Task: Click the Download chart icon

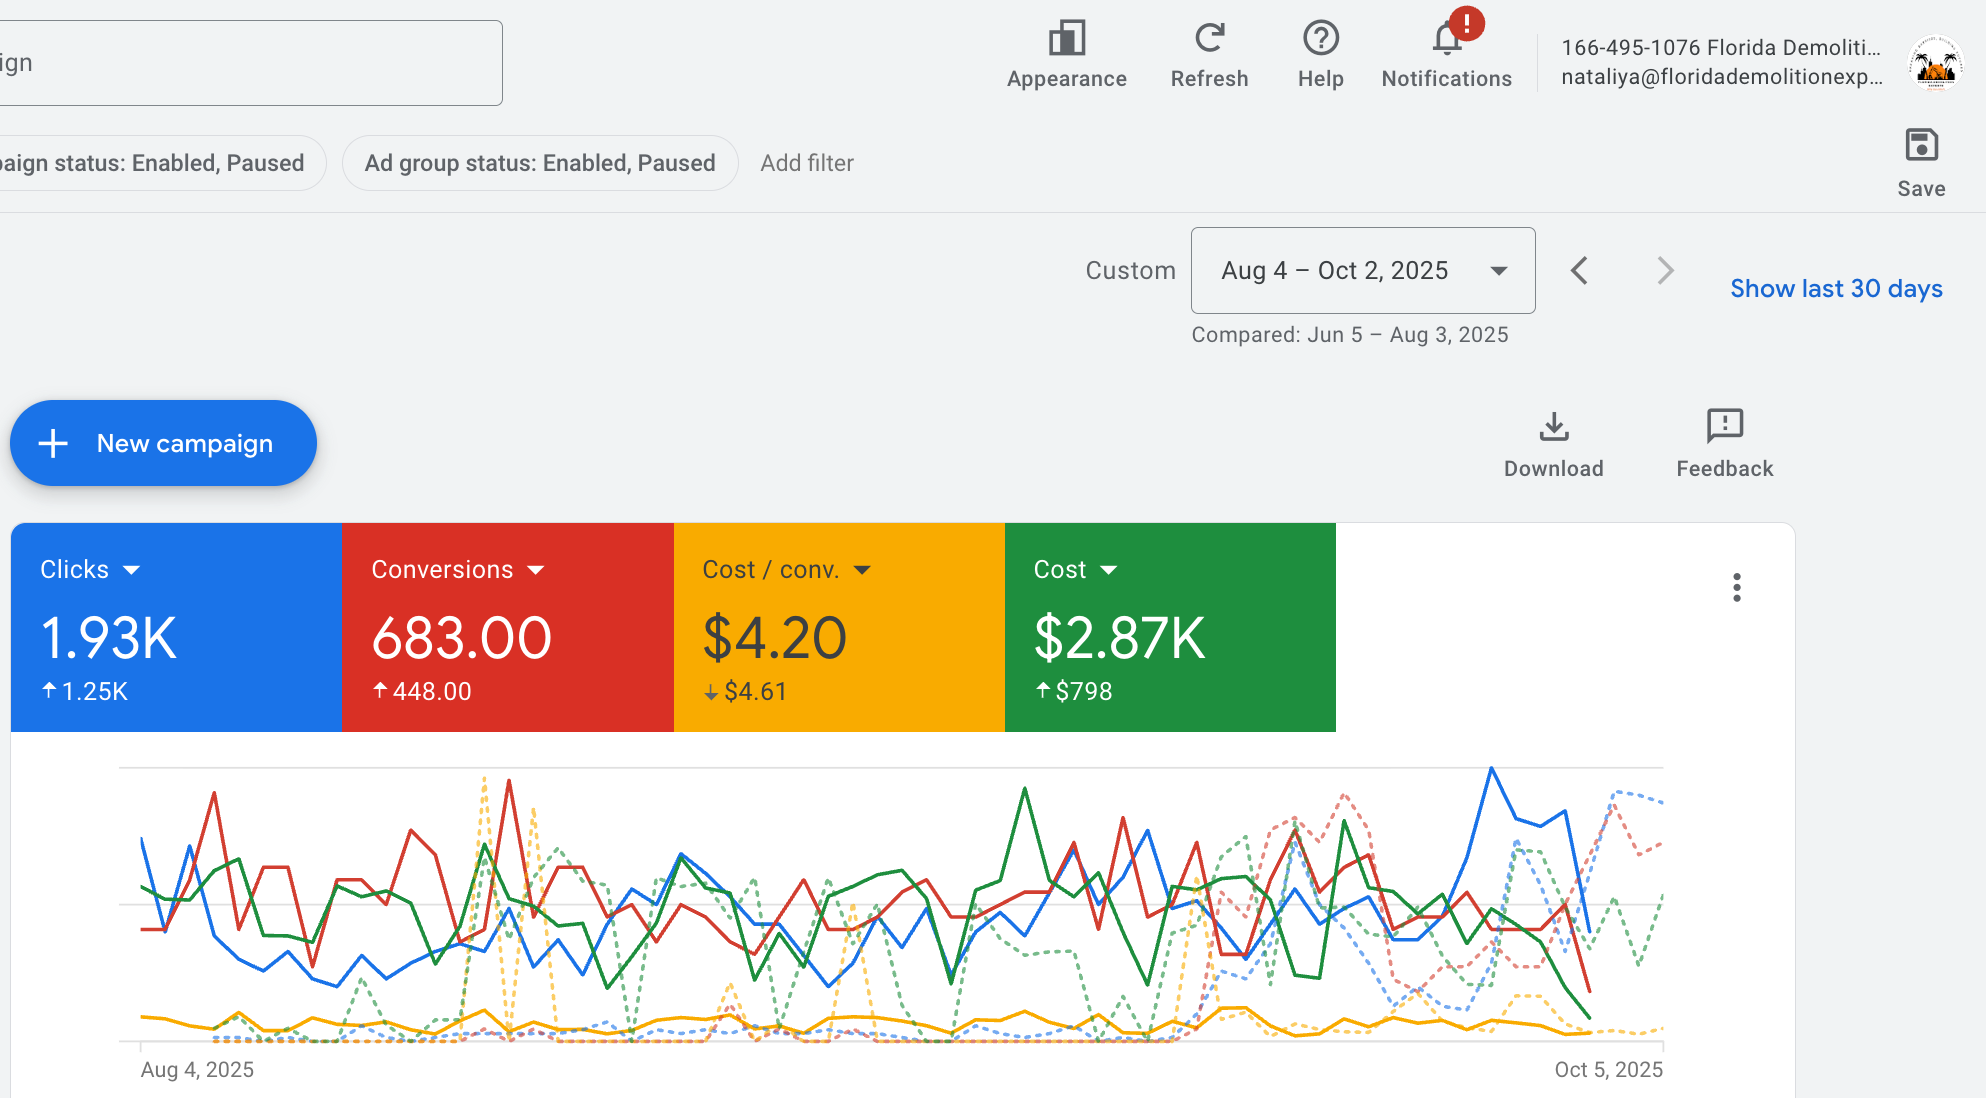Action: pos(1553,427)
